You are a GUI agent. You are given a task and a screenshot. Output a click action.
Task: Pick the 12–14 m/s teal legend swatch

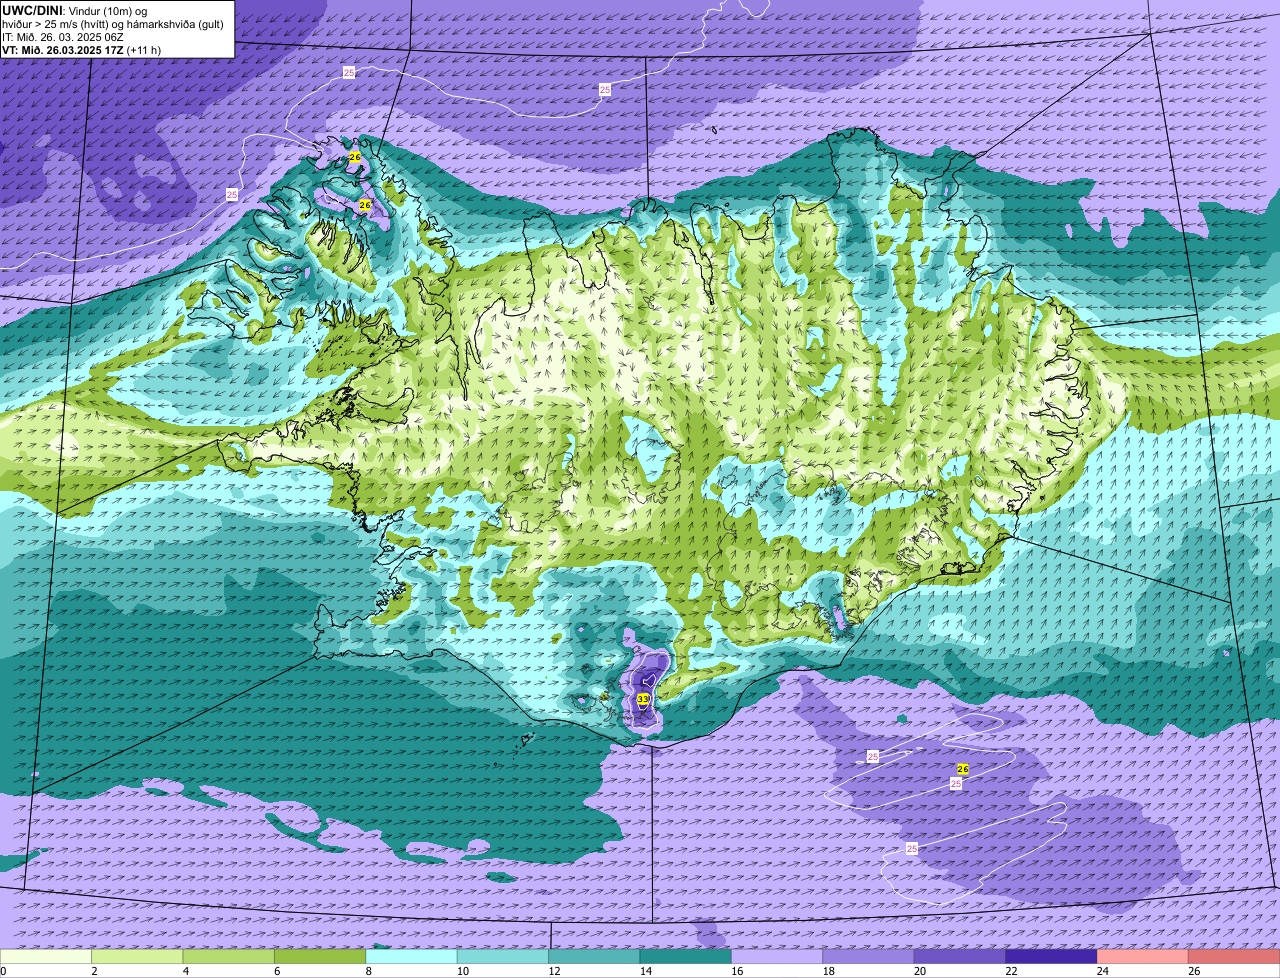click(594, 957)
